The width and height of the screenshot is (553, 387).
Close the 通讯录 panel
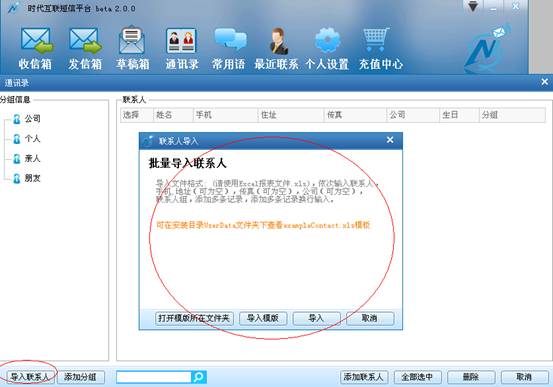click(x=545, y=82)
